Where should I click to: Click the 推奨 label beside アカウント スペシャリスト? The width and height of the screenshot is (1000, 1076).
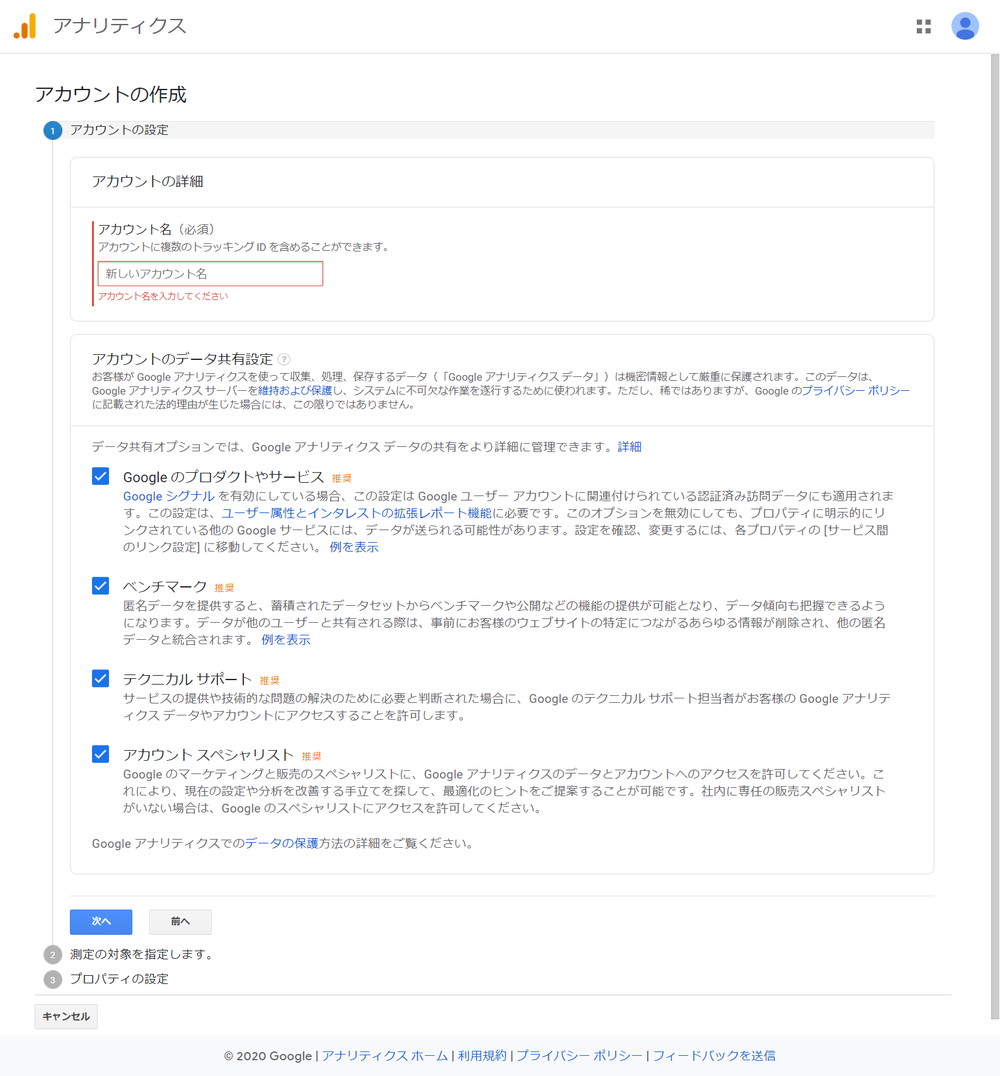tap(311, 756)
